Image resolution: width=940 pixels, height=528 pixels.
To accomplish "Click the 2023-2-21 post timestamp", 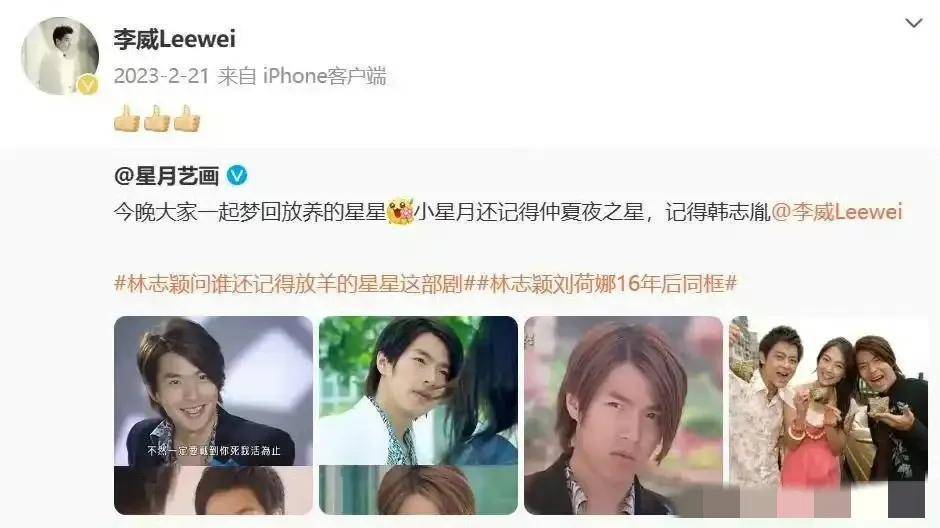I will click(x=161, y=76).
